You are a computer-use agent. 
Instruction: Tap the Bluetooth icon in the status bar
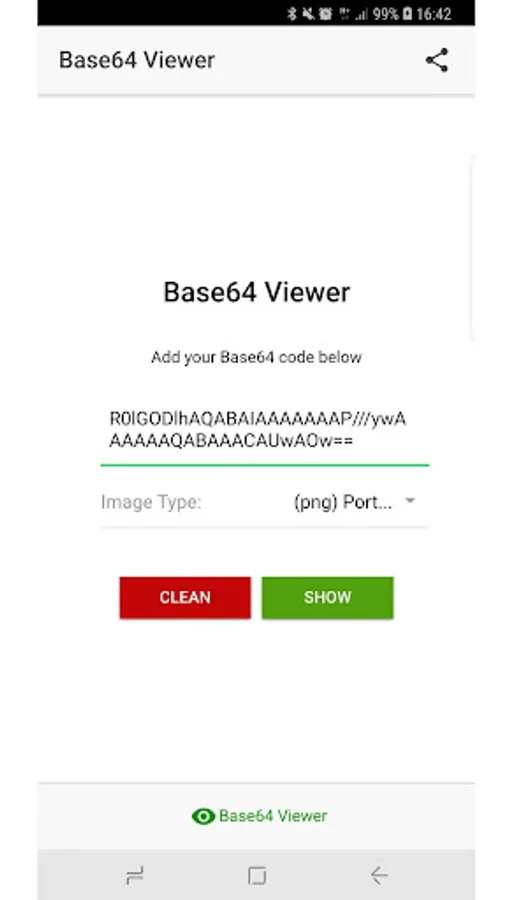tap(292, 14)
